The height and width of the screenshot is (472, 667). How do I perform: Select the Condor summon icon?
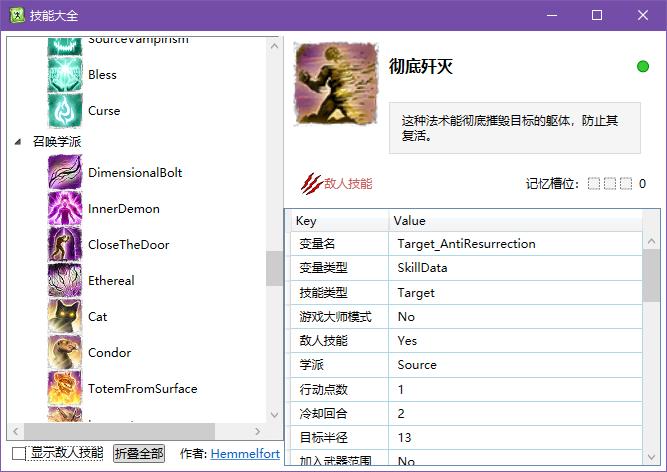(65, 353)
